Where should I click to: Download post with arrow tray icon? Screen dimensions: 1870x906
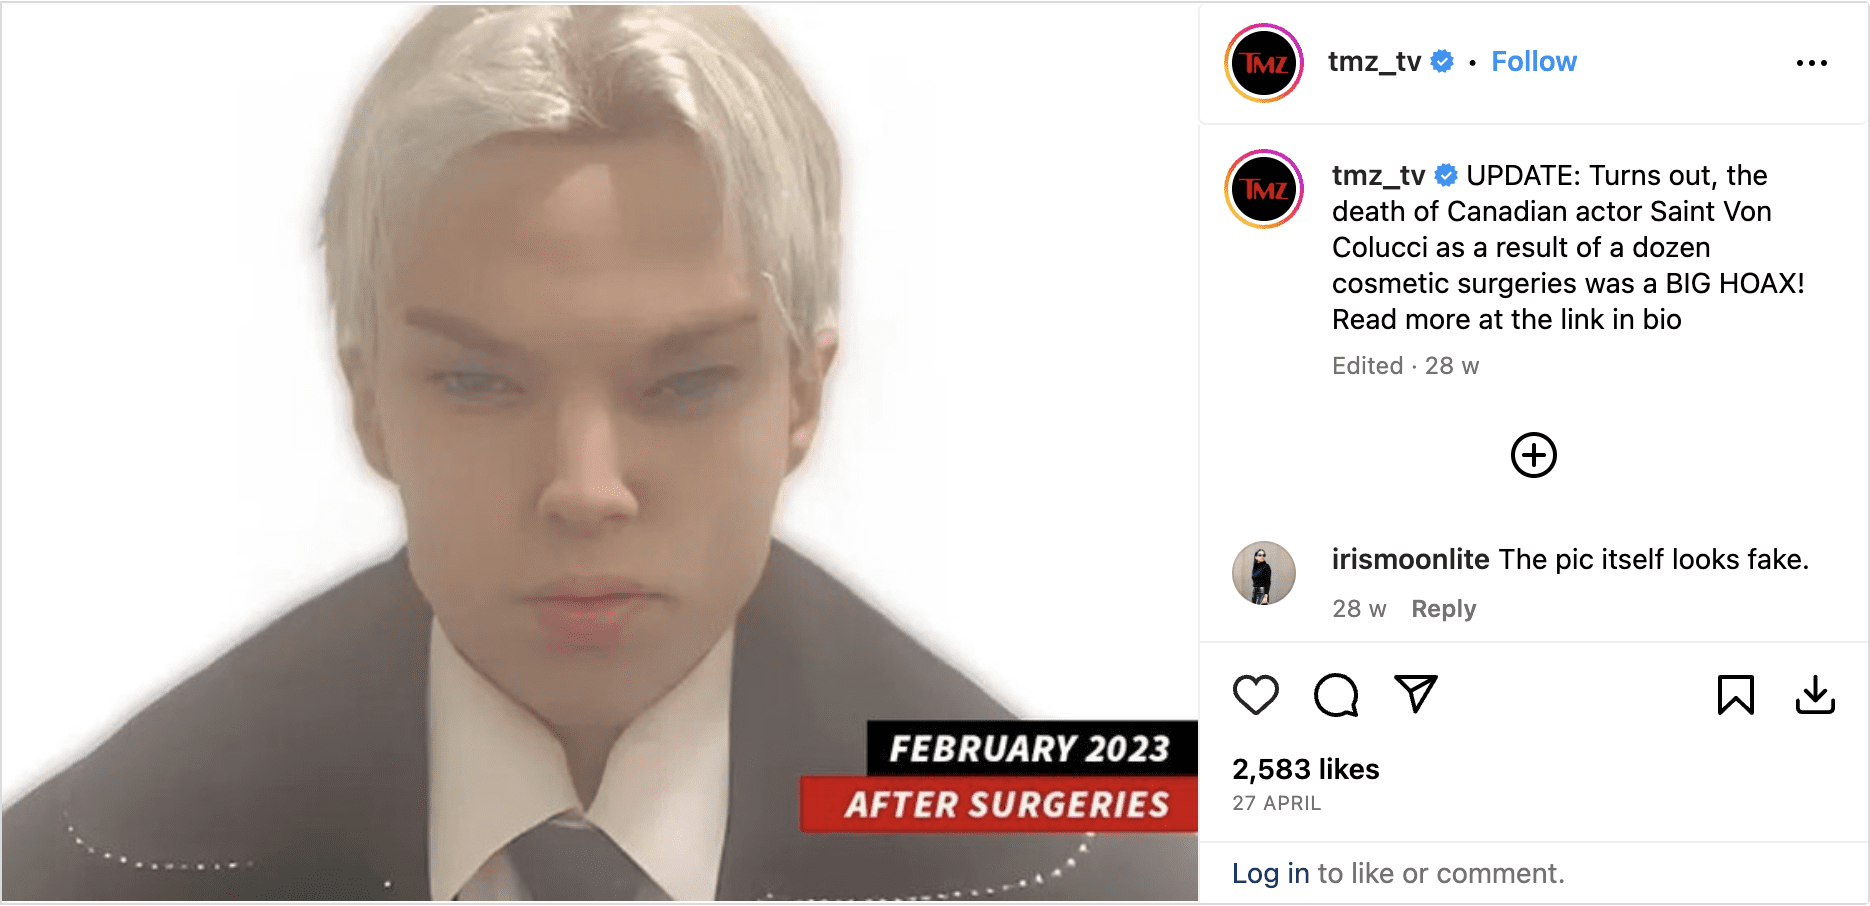1815,695
